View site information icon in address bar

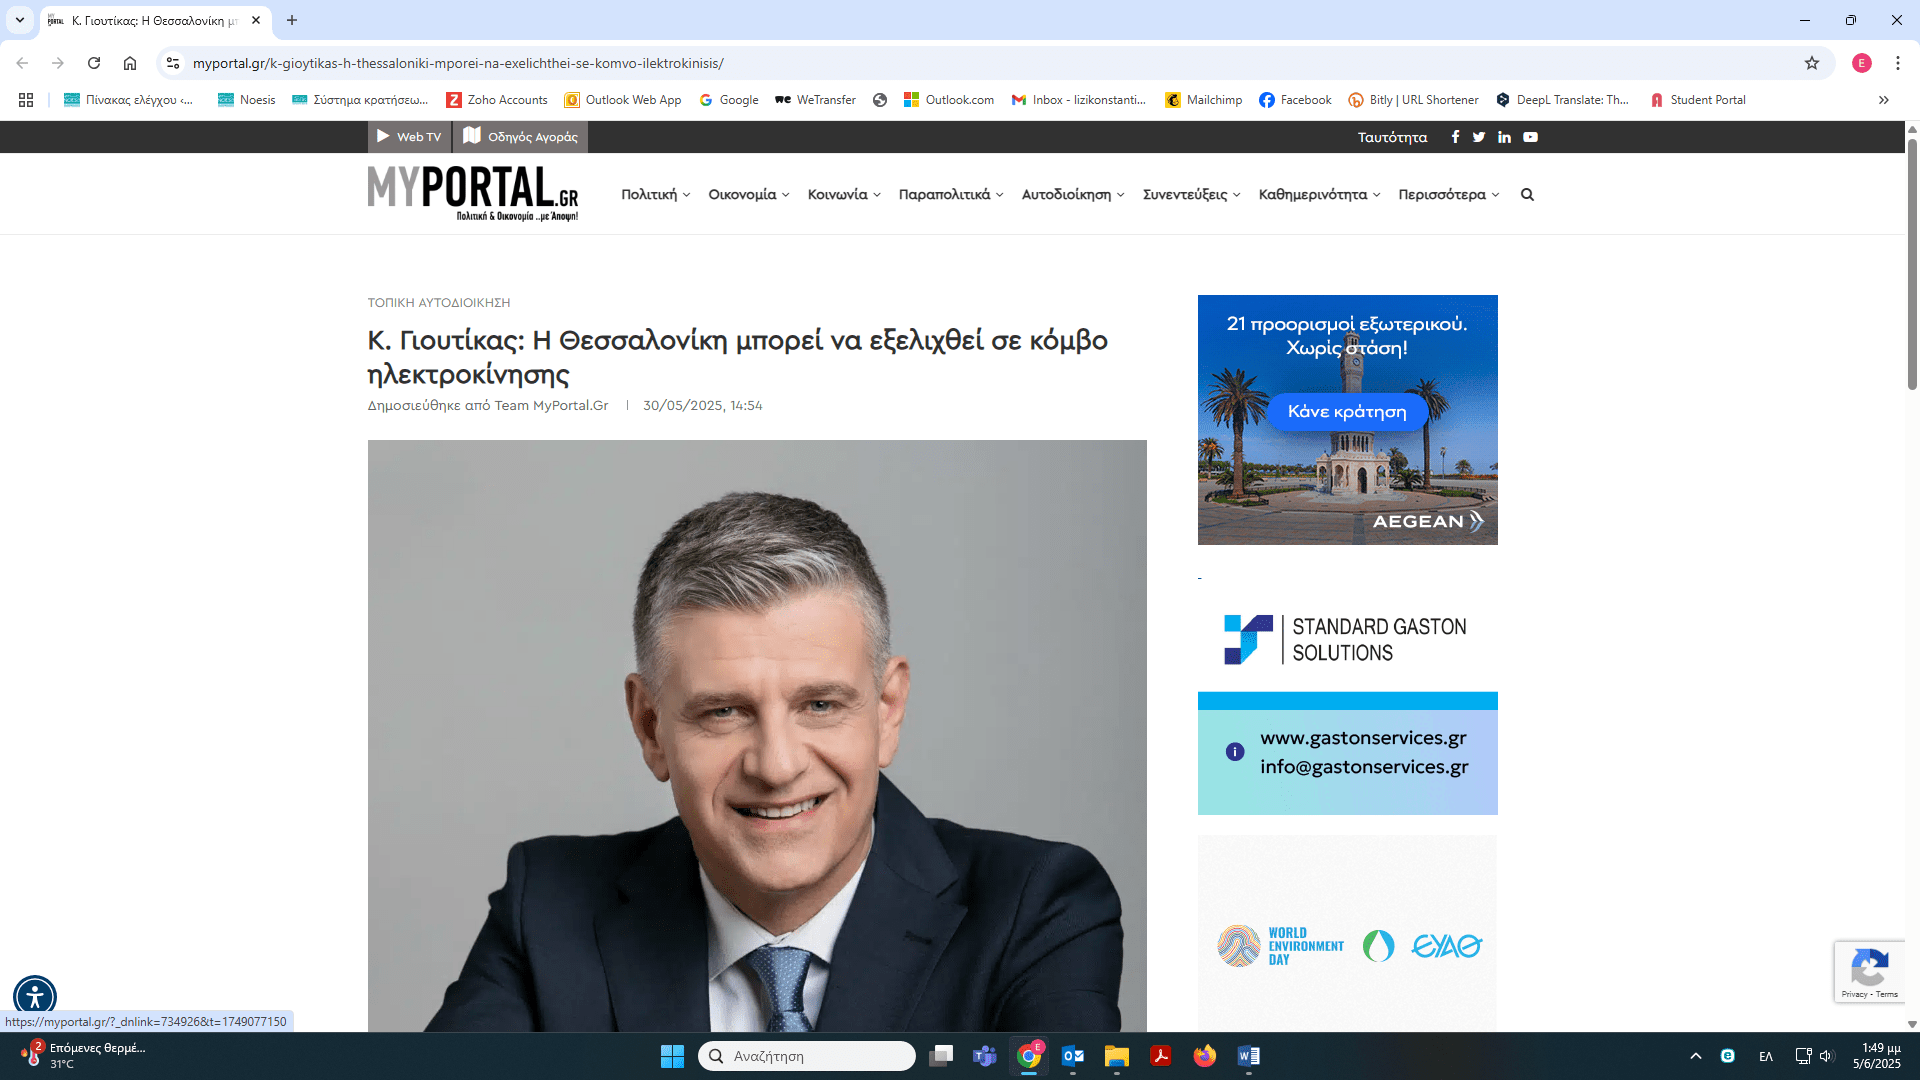[173, 63]
